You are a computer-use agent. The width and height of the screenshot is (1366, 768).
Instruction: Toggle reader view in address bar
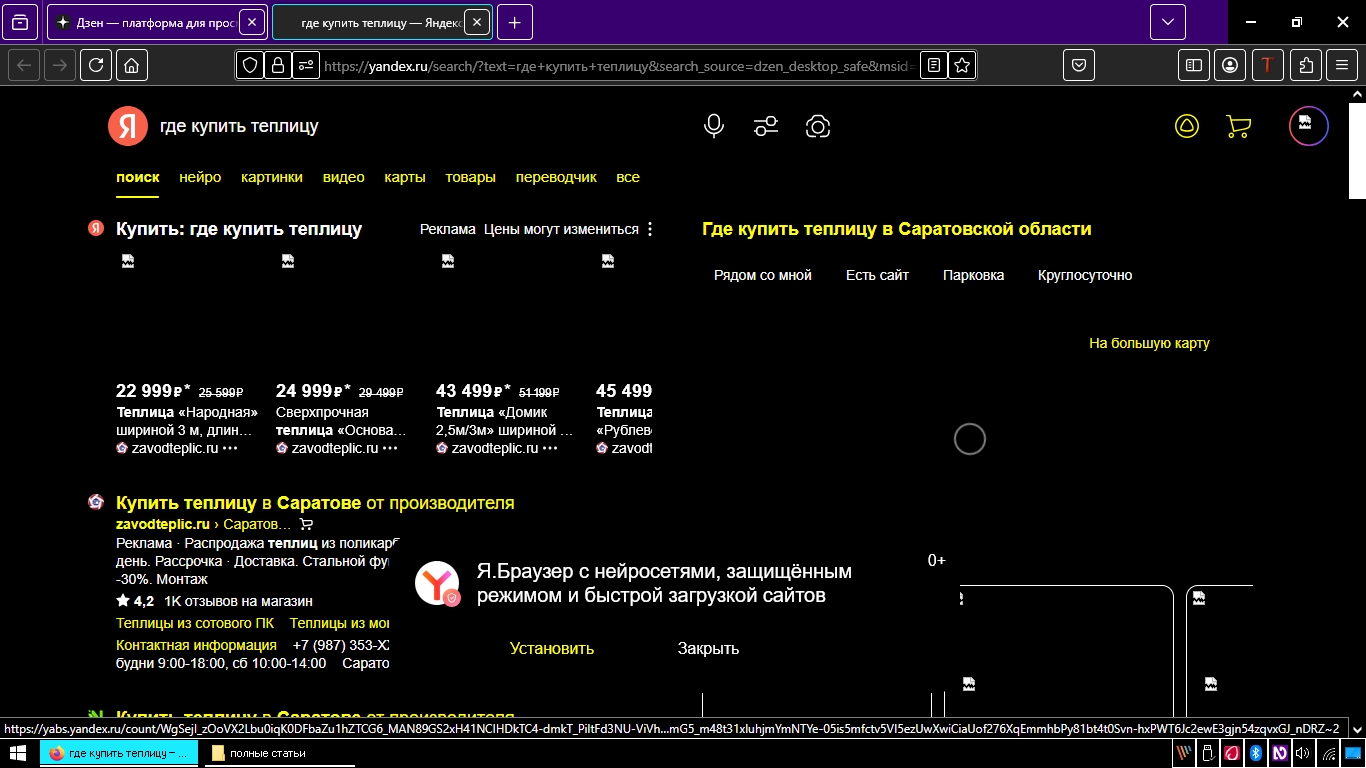(933, 65)
